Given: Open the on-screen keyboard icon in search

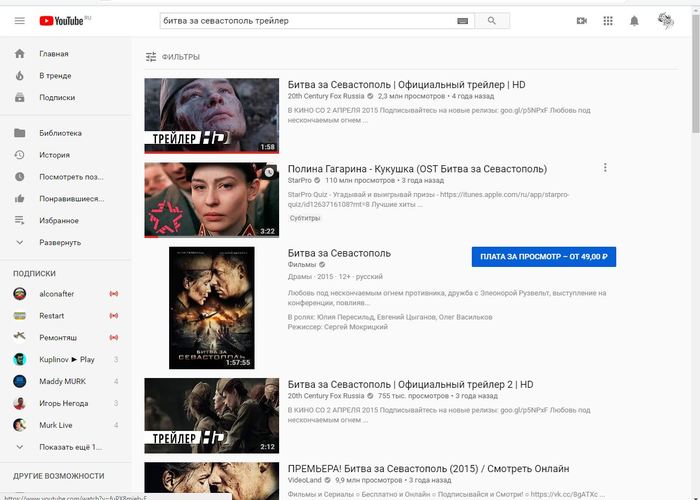Looking at the screenshot, I should click(462, 20).
